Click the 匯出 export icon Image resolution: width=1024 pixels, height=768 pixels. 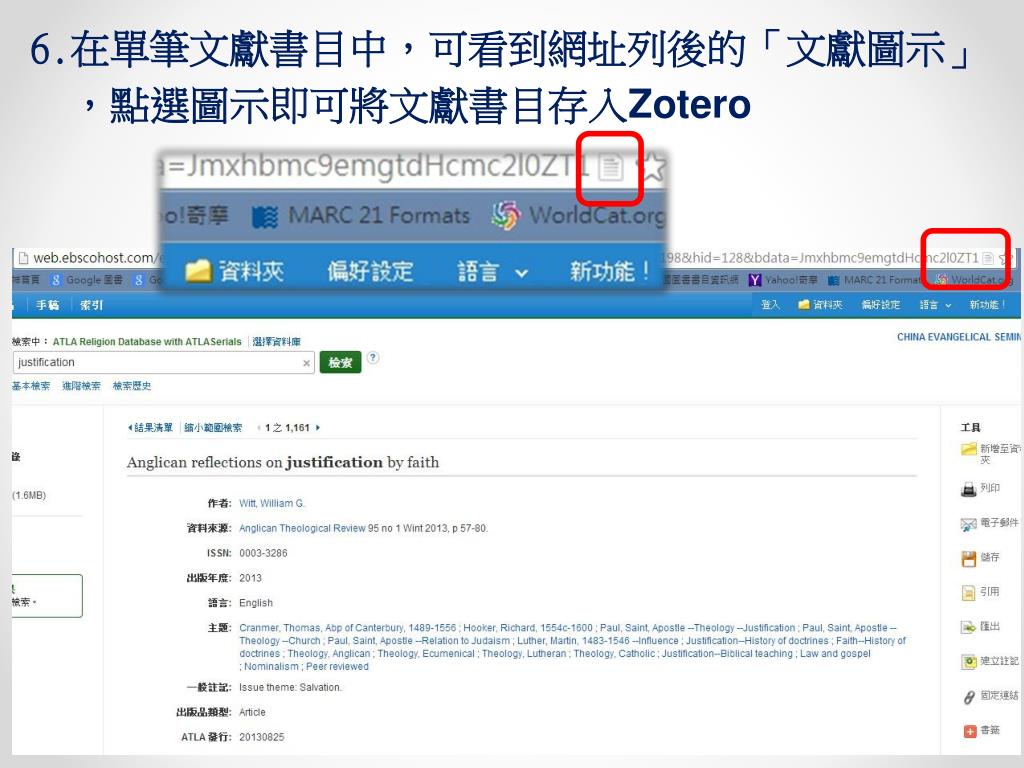pos(968,627)
